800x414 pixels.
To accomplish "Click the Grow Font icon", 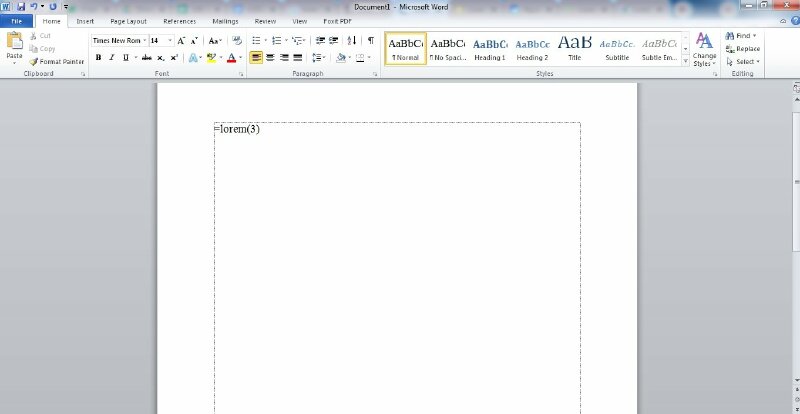I will click(181, 41).
